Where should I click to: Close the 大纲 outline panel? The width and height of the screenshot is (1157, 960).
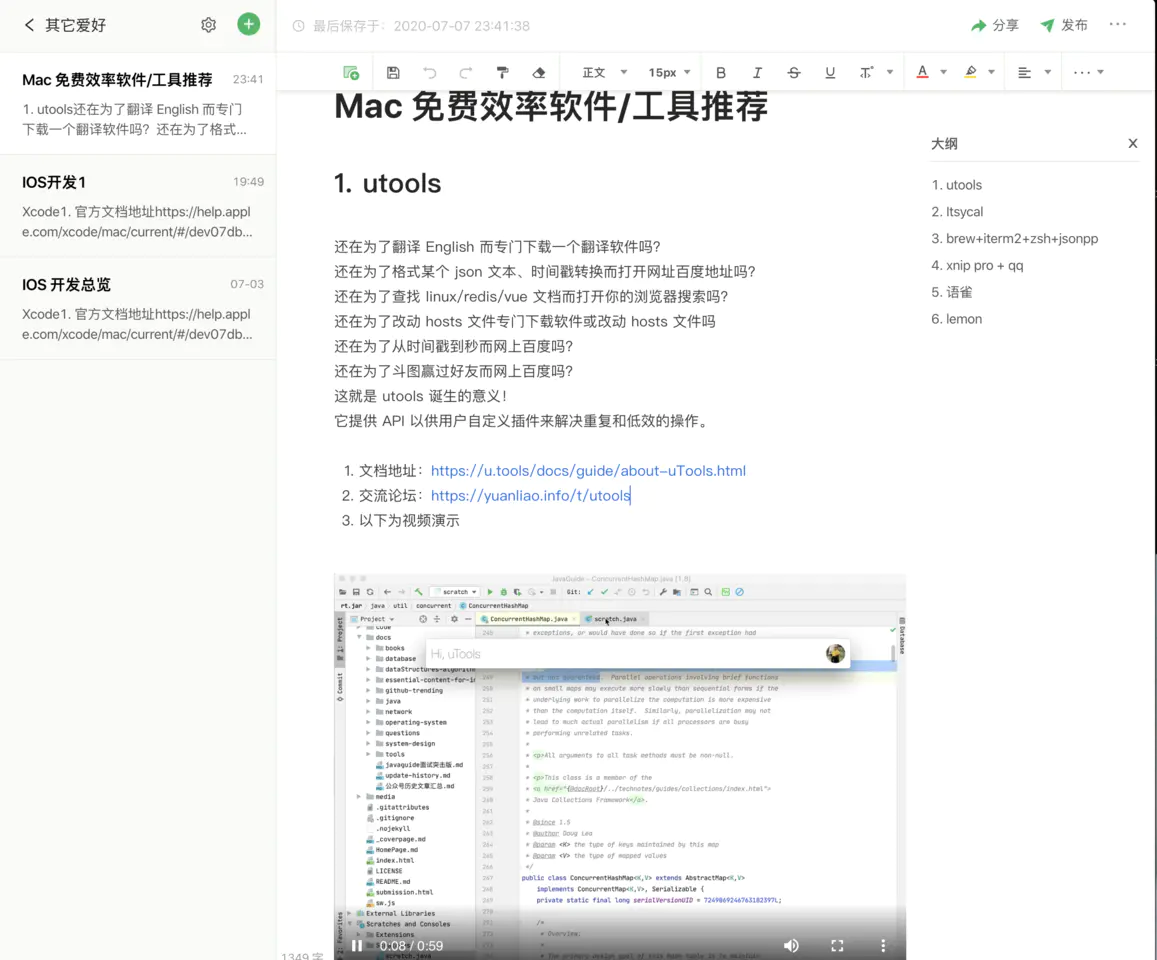click(x=1133, y=143)
